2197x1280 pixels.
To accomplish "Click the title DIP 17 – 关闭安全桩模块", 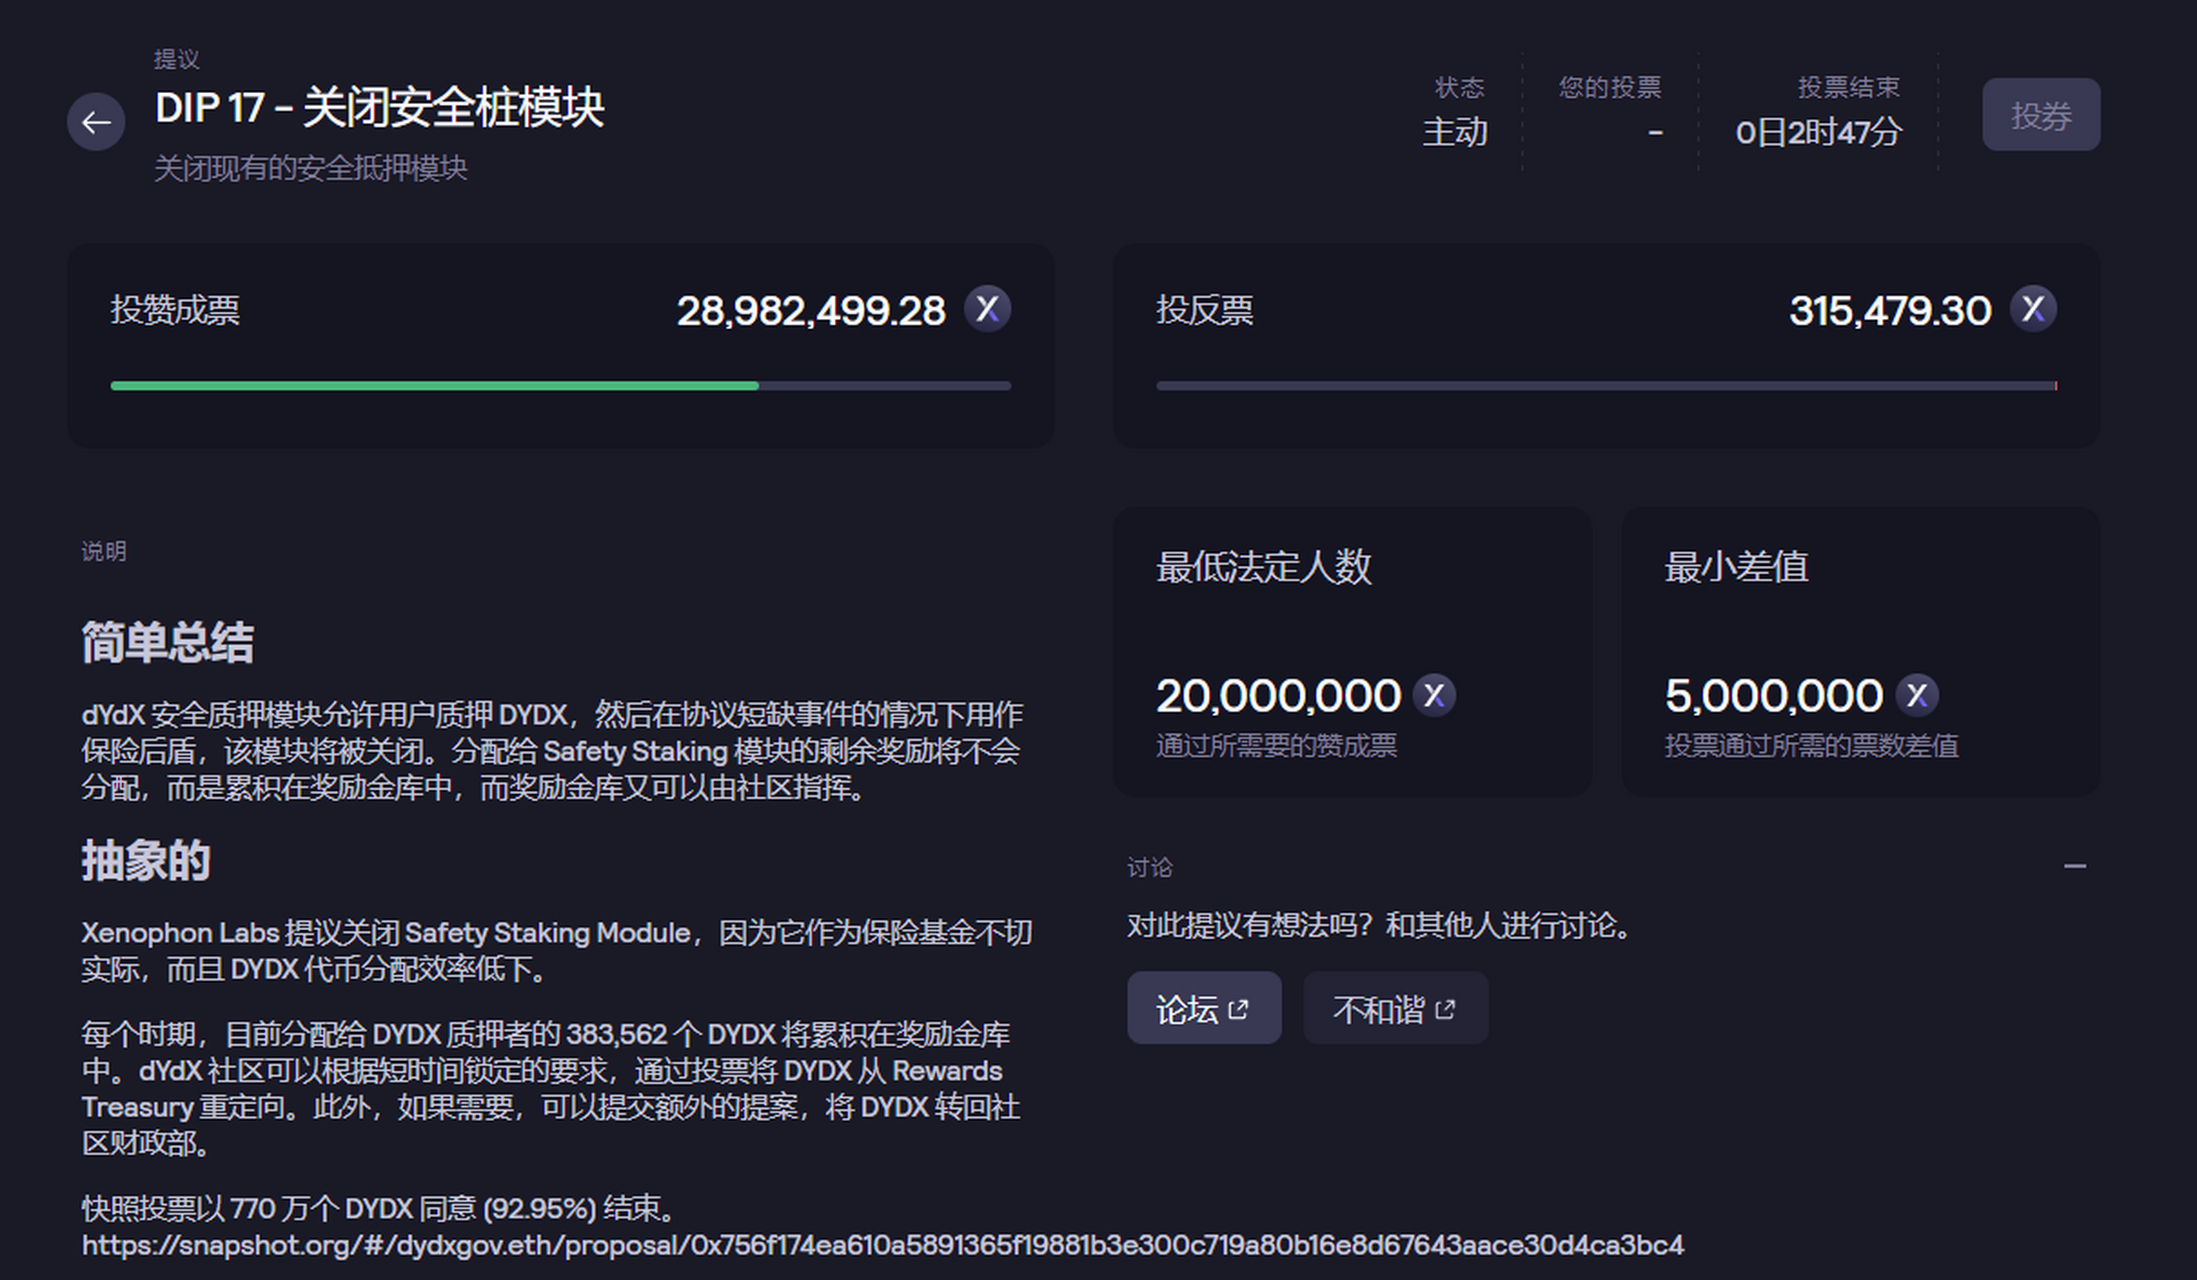I will click(380, 107).
